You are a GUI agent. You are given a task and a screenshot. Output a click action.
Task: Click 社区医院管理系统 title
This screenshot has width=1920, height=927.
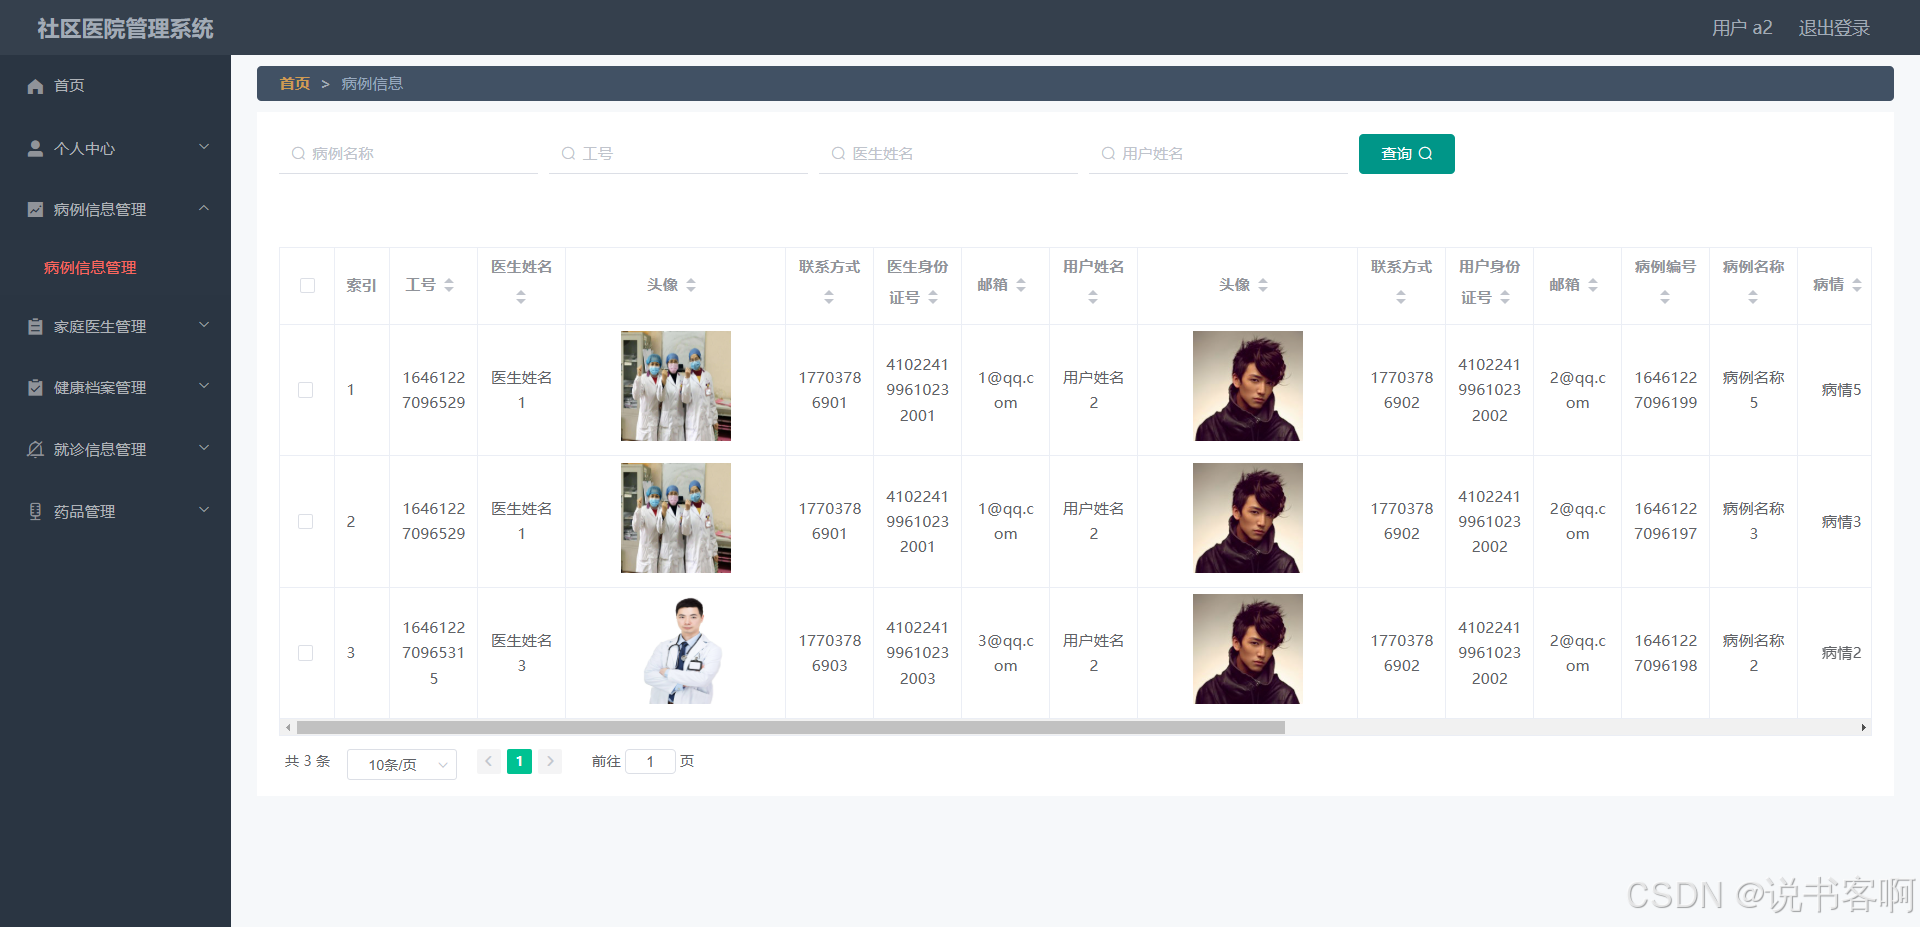pyautogui.click(x=125, y=29)
